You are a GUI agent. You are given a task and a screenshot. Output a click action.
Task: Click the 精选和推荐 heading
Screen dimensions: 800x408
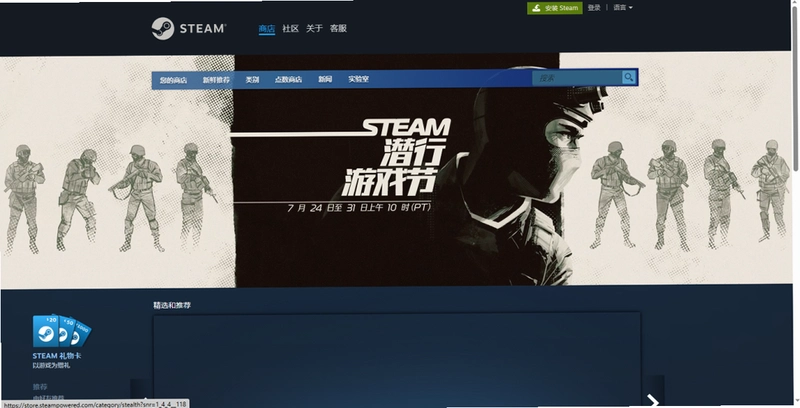(172, 305)
